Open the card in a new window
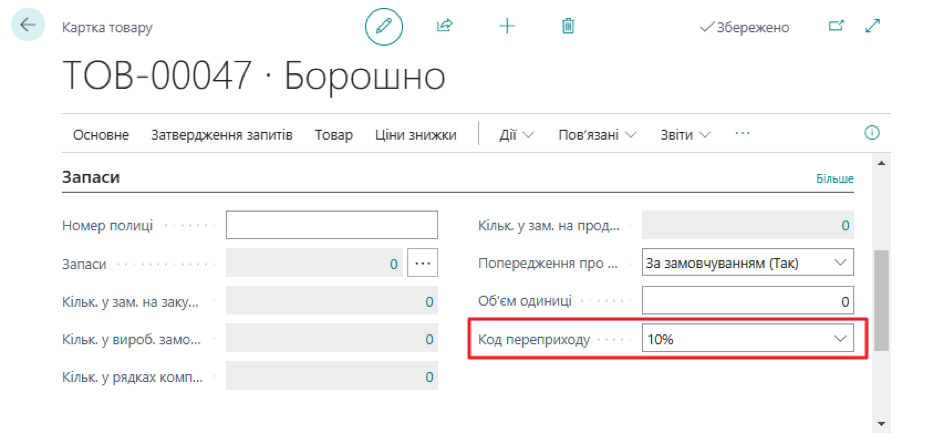The width and height of the screenshot is (952, 433). (836, 27)
